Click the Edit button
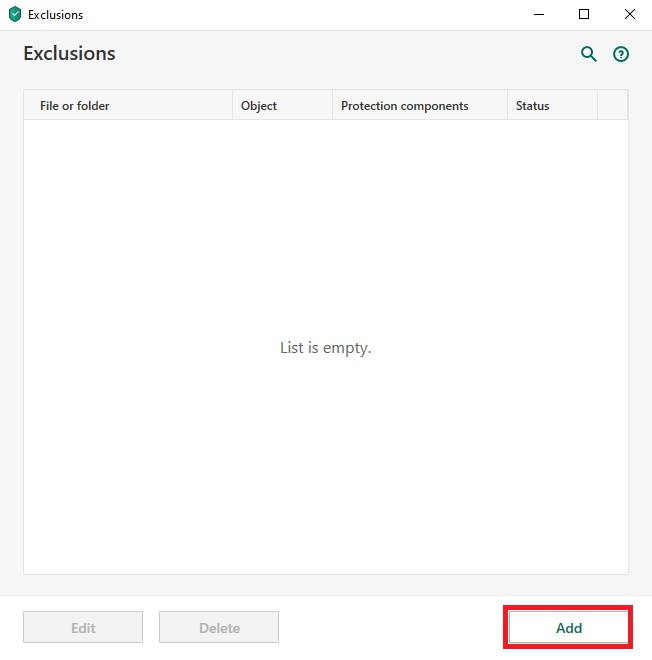The width and height of the screenshot is (652, 660). (83, 628)
